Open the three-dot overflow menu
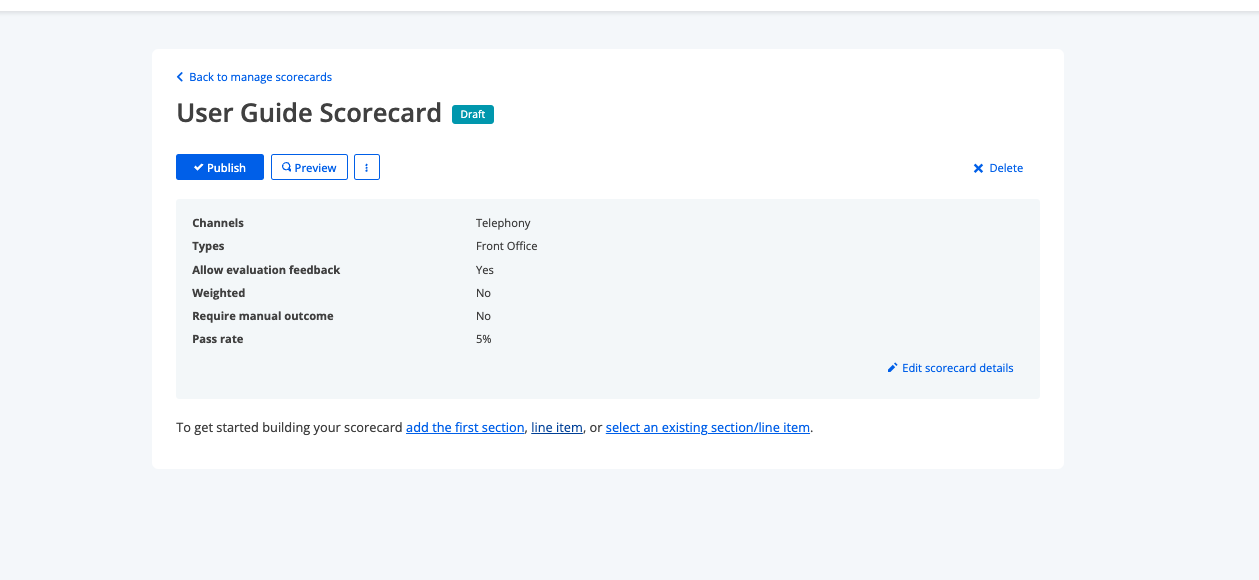 pyautogui.click(x=367, y=167)
